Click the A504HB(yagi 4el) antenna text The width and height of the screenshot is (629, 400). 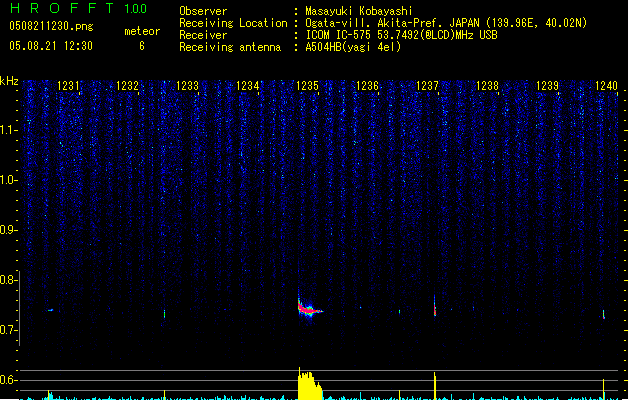click(x=353, y=47)
